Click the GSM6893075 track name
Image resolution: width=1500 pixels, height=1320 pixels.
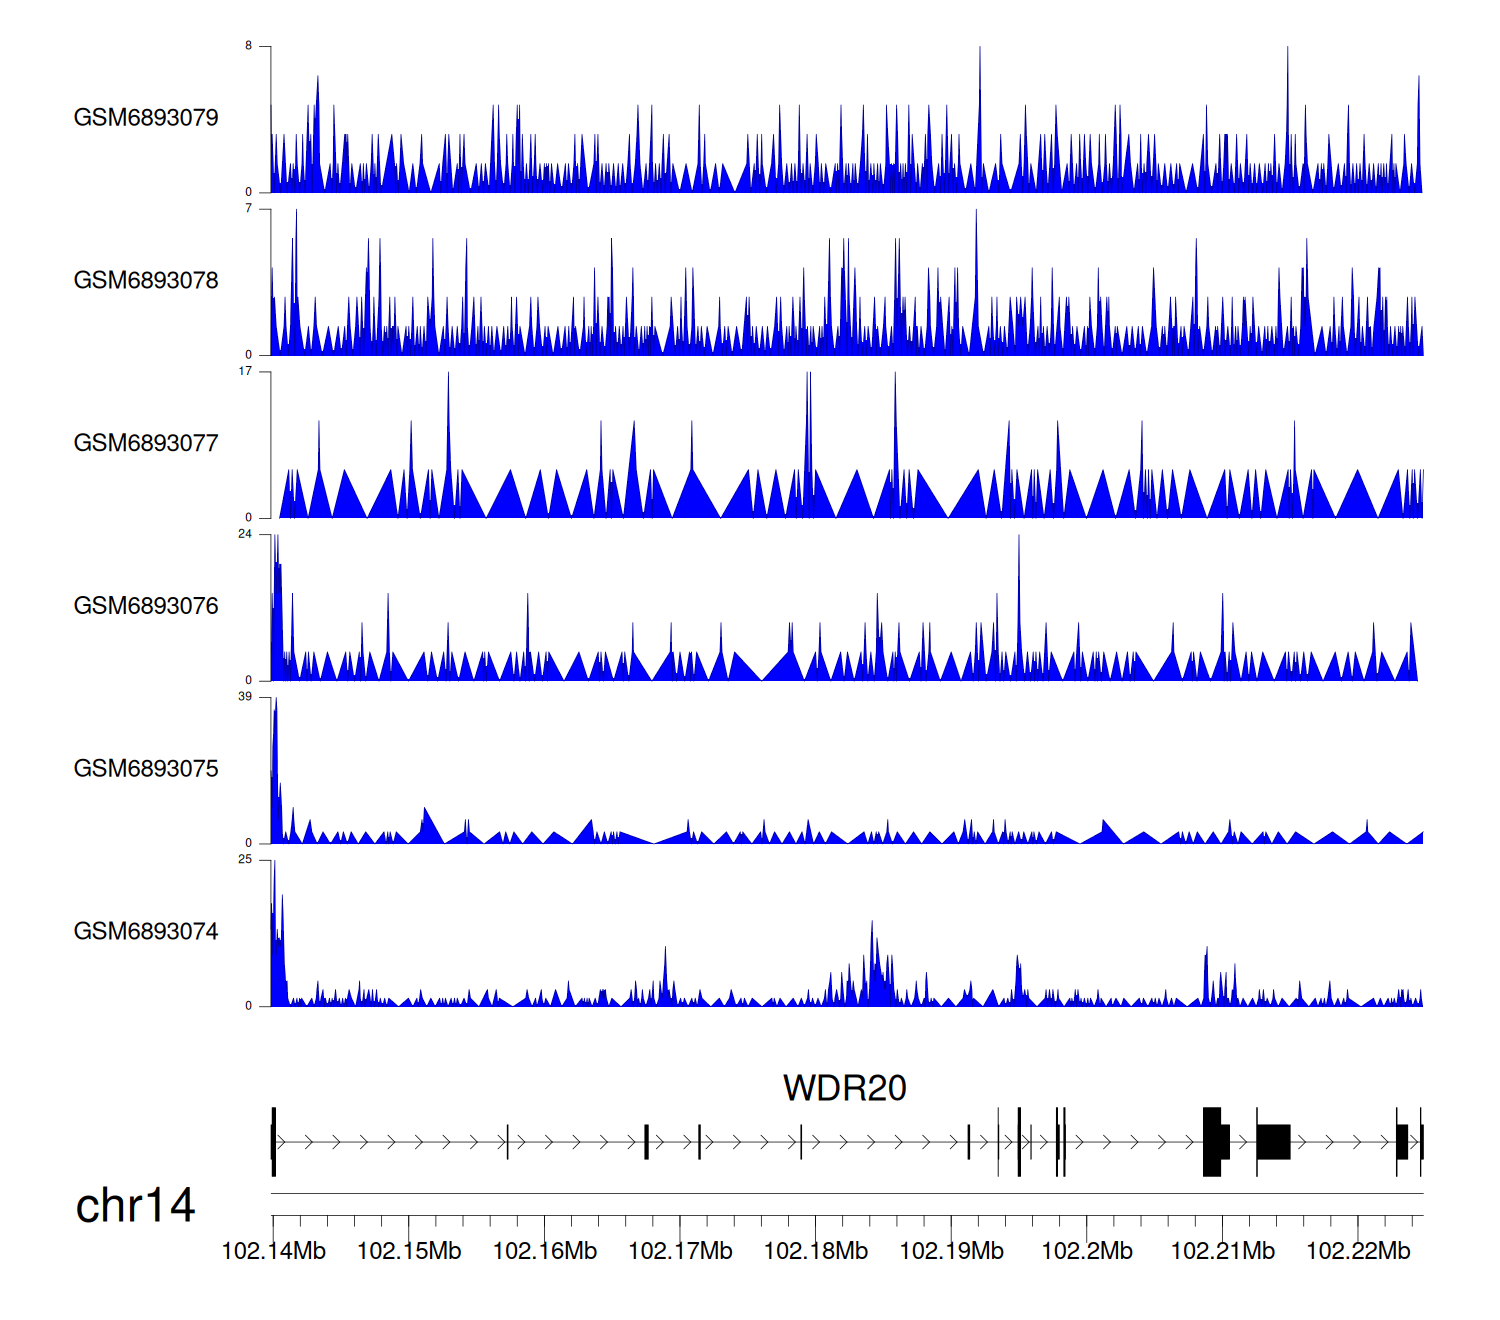tap(146, 769)
